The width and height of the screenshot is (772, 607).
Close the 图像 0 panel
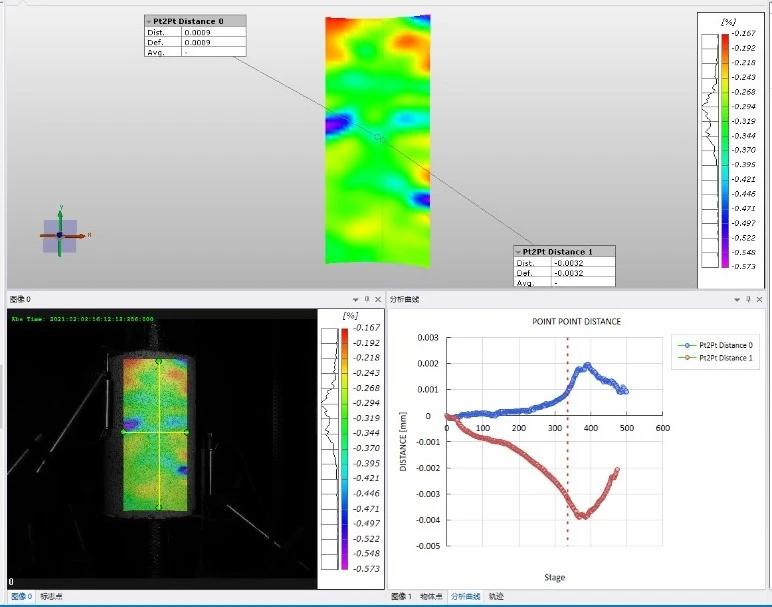[x=378, y=299]
